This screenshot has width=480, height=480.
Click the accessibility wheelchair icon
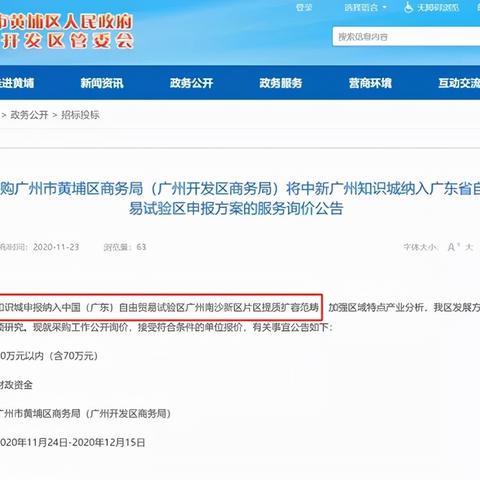(x=409, y=7)
